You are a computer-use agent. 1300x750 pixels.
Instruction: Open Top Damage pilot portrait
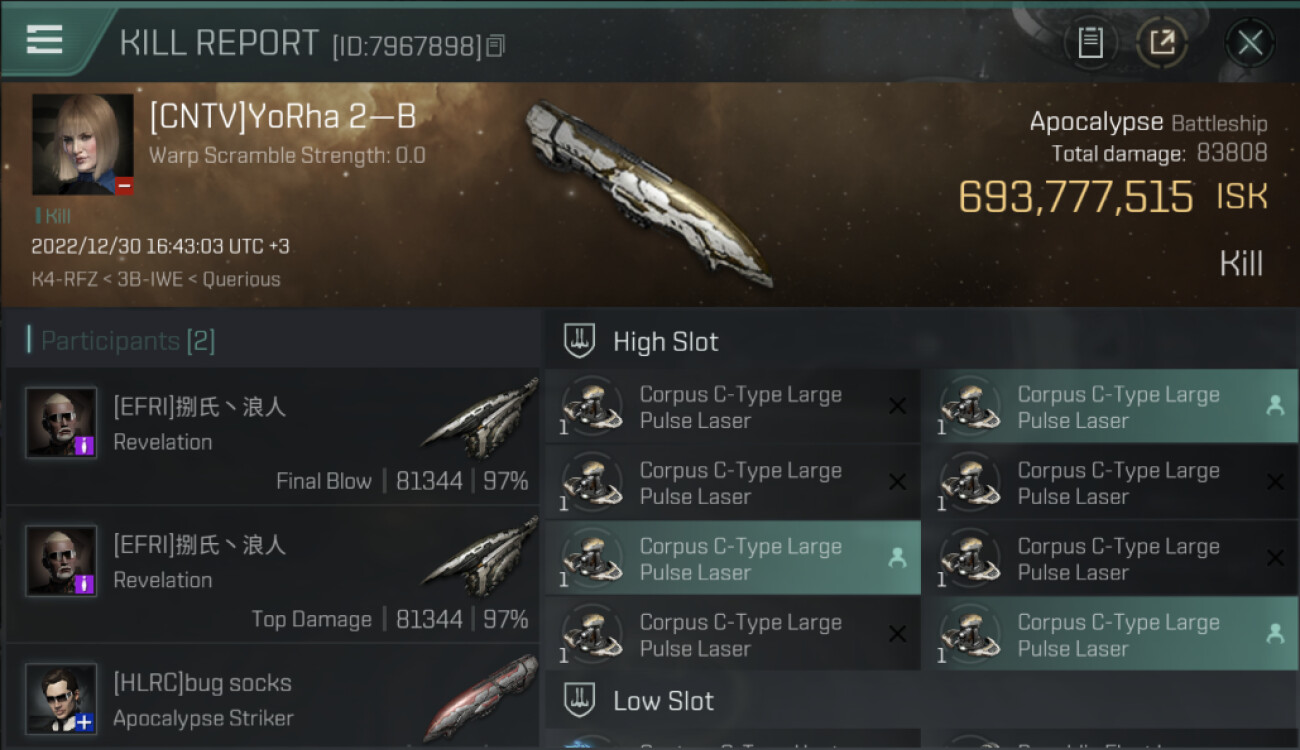[x=61, y=560]
